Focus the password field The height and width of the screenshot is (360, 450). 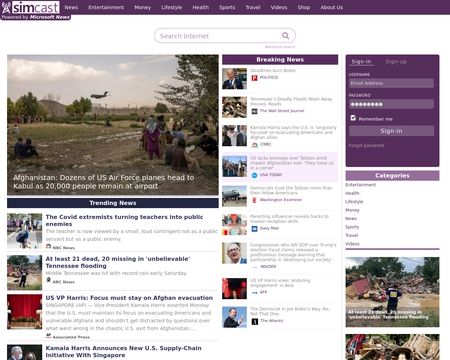coord(391,104)
